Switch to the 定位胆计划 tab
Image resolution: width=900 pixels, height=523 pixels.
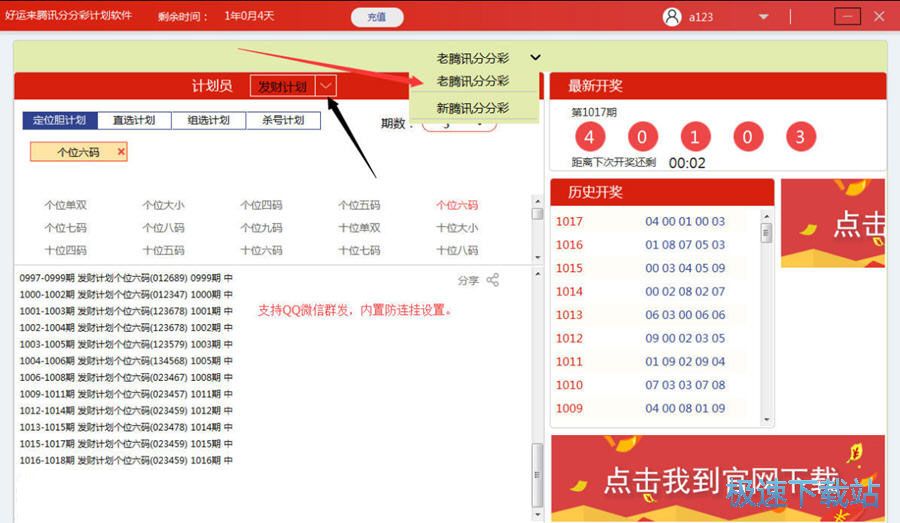coord(60,120)
